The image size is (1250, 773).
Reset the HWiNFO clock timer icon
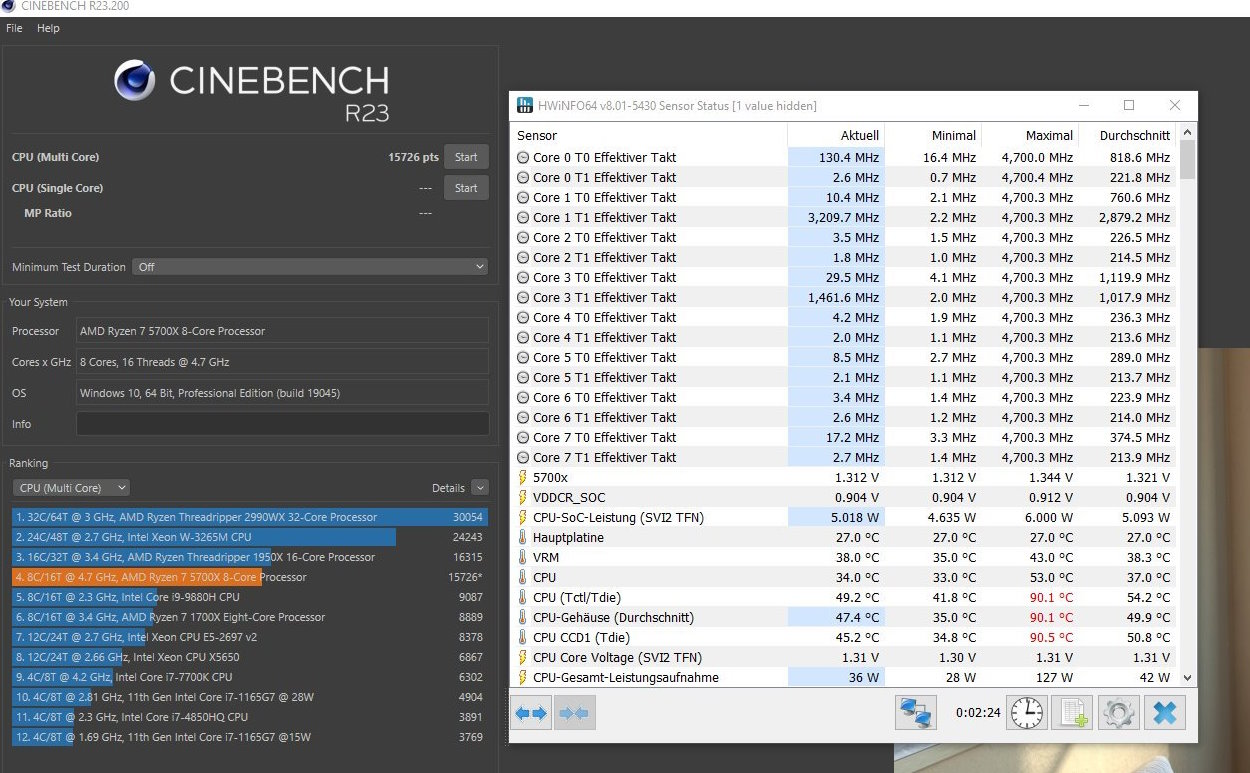[x=1027, y=713]
